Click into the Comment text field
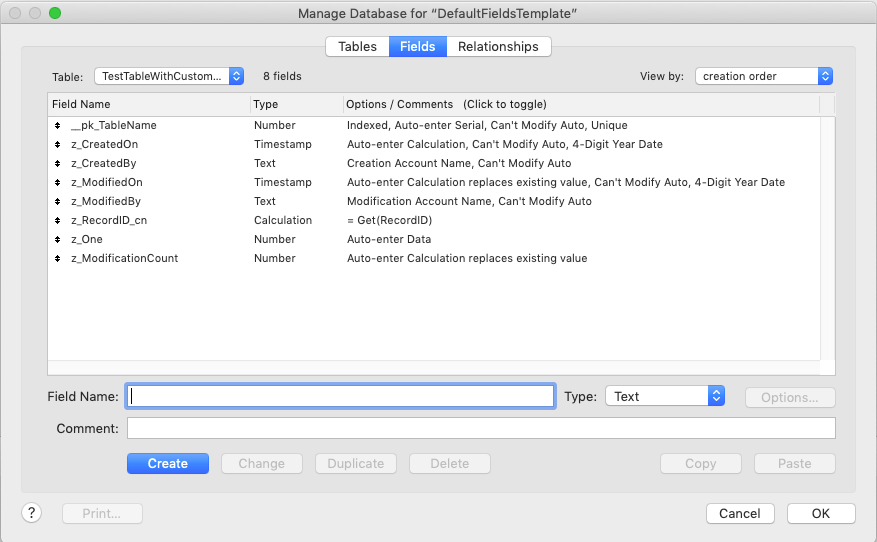This screenshot has width=877, height=542. pyautogui.click(x=480, y=429)
